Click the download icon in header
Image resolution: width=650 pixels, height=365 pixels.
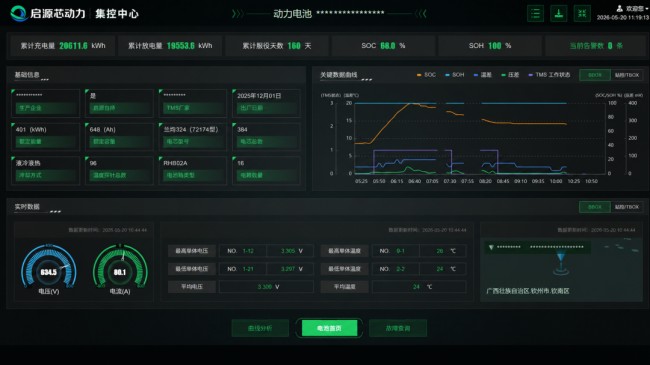pyautogui.click(x=558, y=13)
